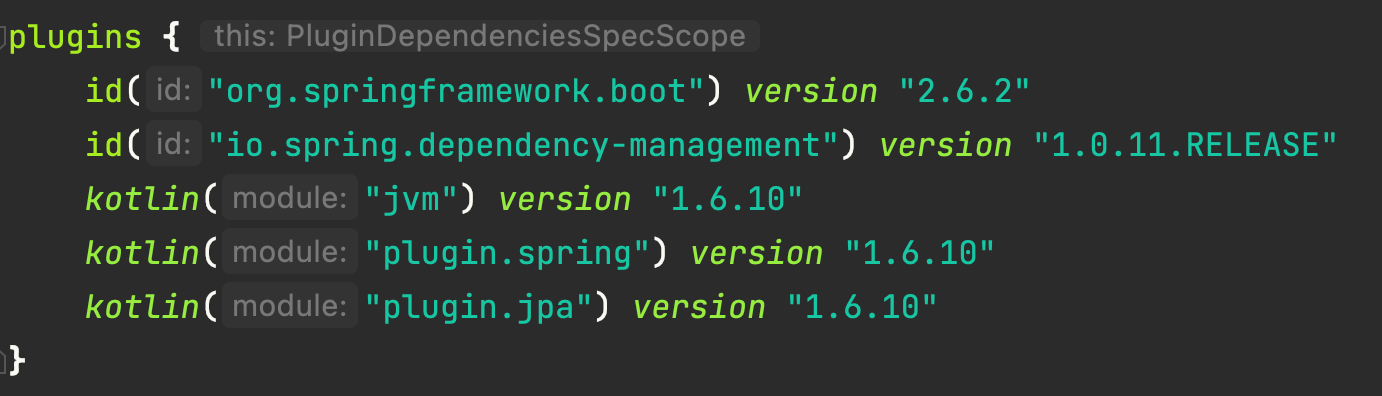Image resolution: width=1382 pixels, height=396 pixels.
Task: Click the version keyword after "jvm"
Action: pos(565,199)
